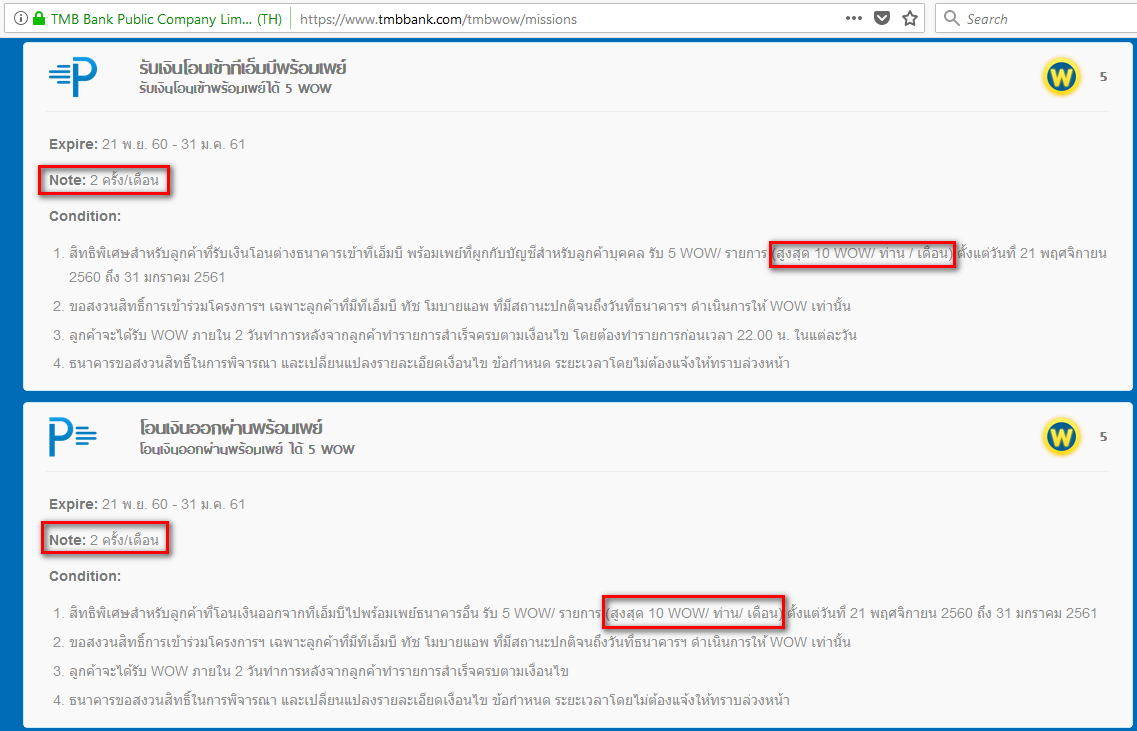Click condition 4 in the send mission card

point(429,701)
